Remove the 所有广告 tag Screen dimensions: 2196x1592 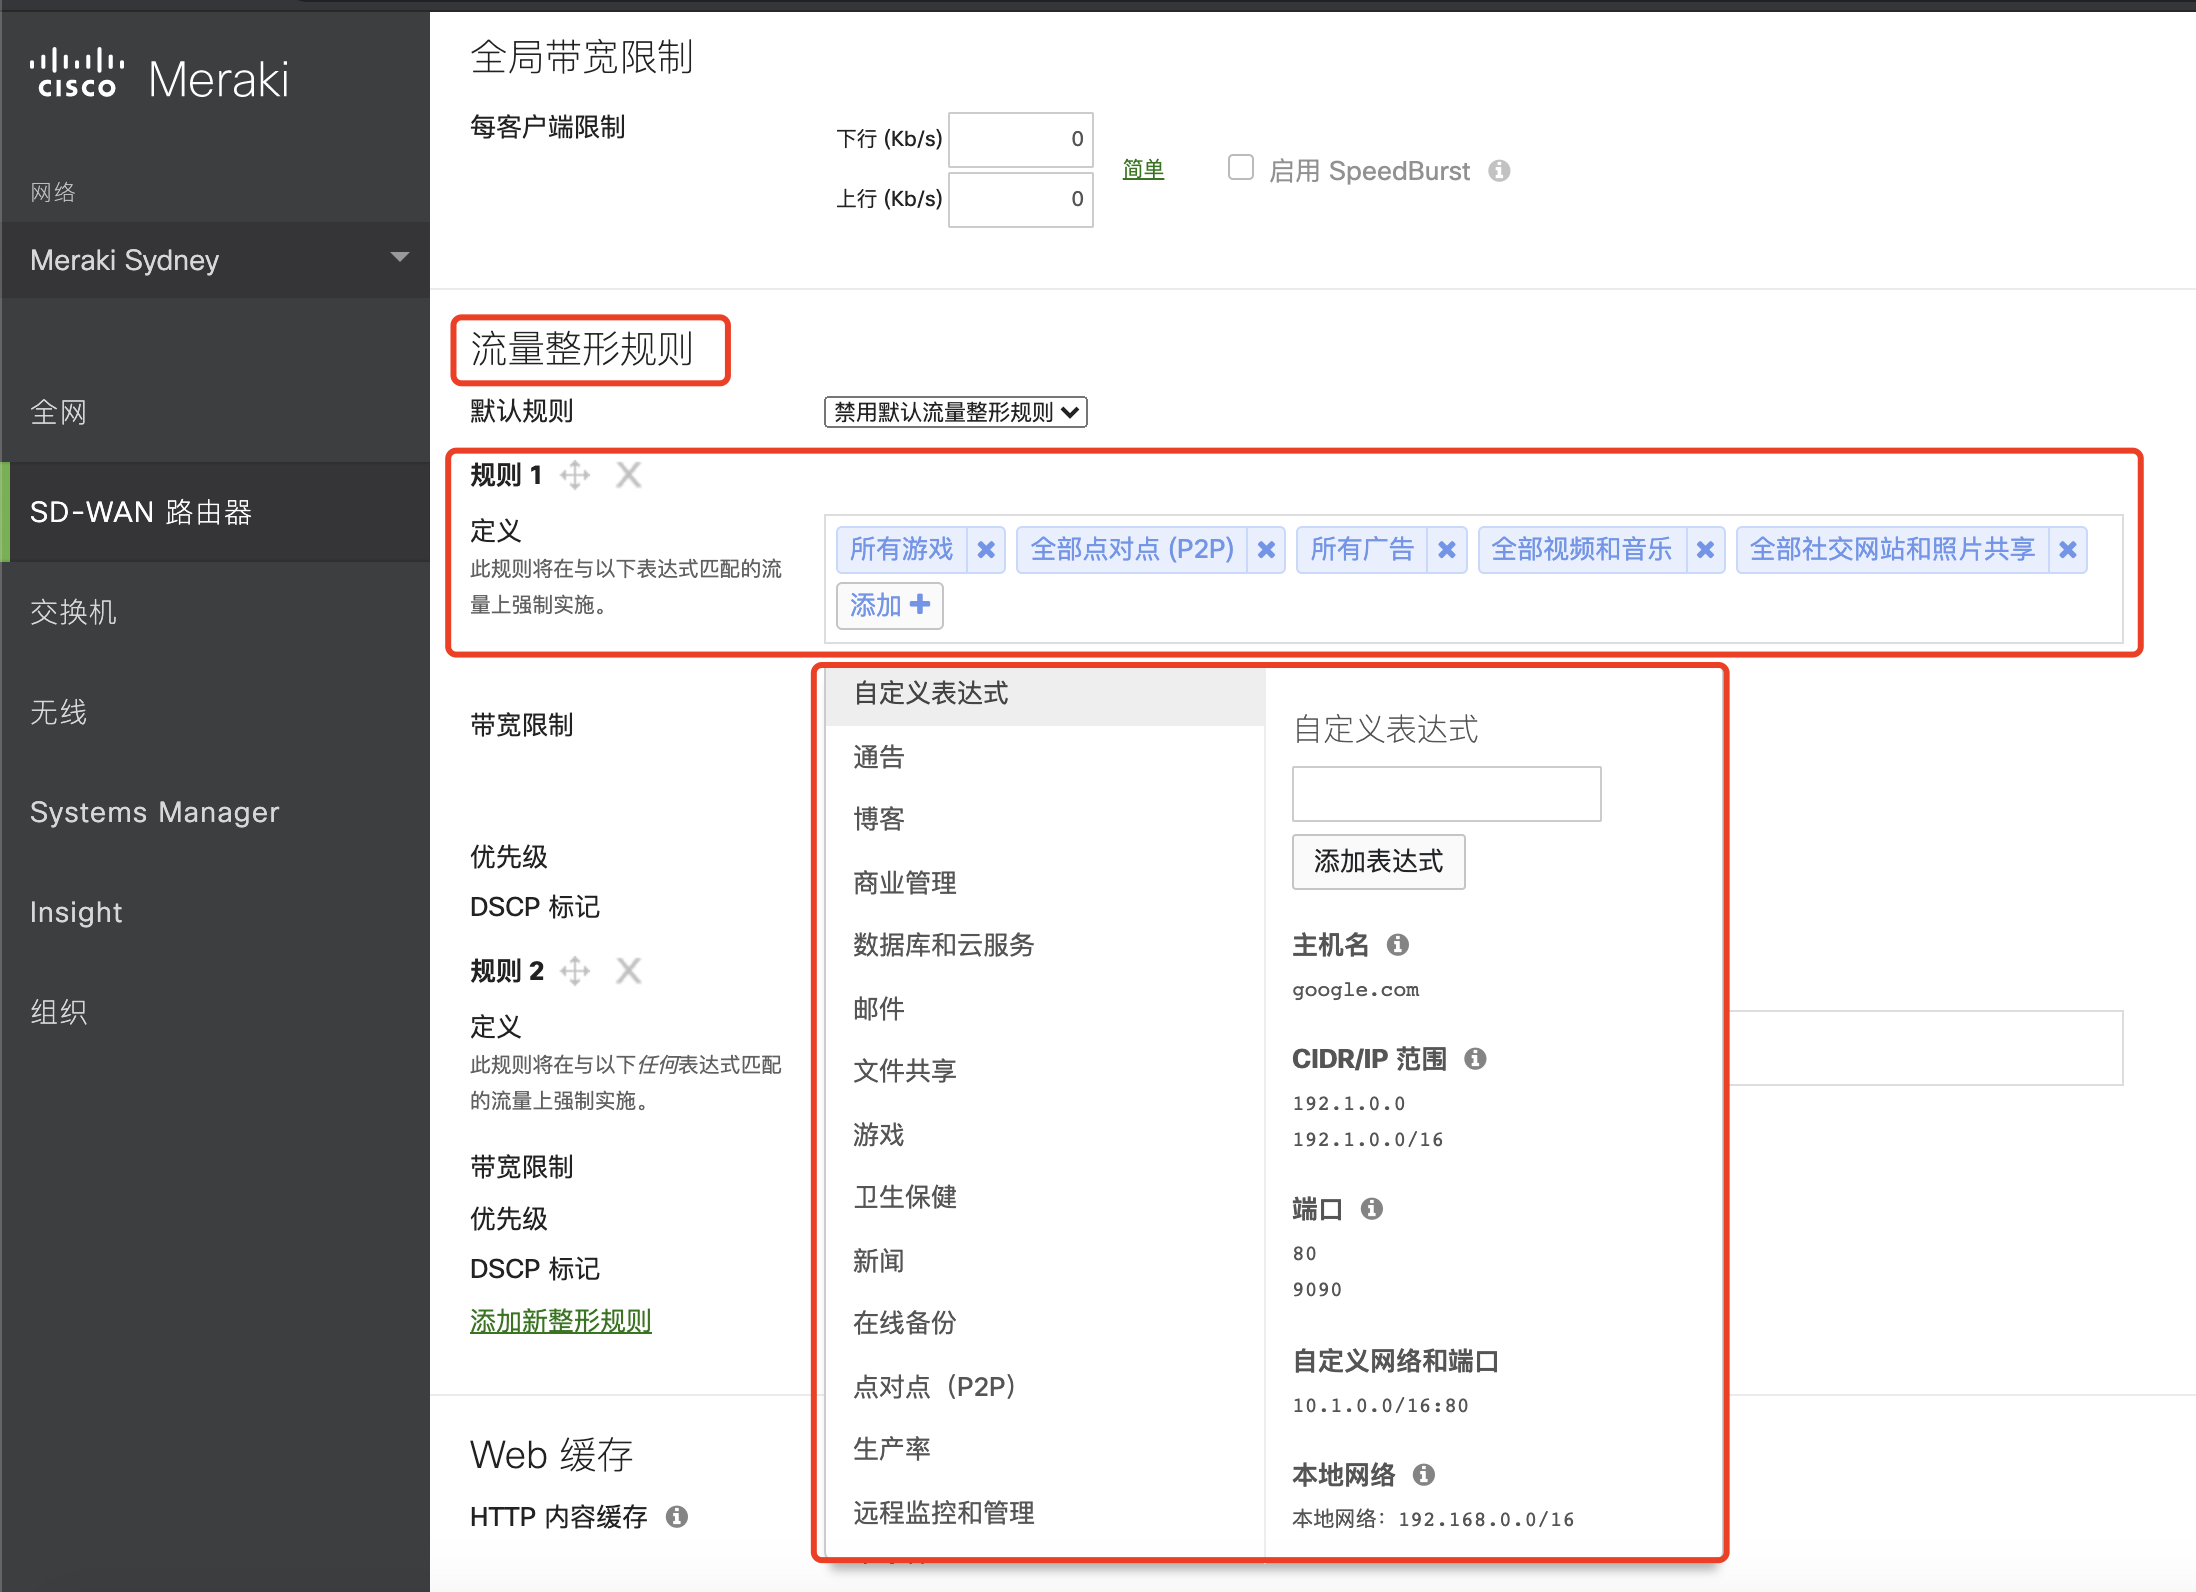tap(1446, 550)
